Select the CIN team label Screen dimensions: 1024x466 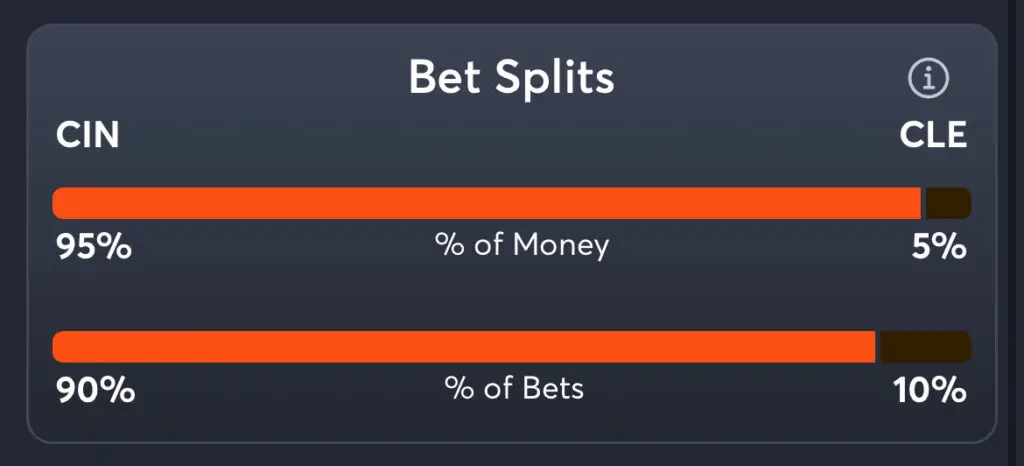coord(88,136)
